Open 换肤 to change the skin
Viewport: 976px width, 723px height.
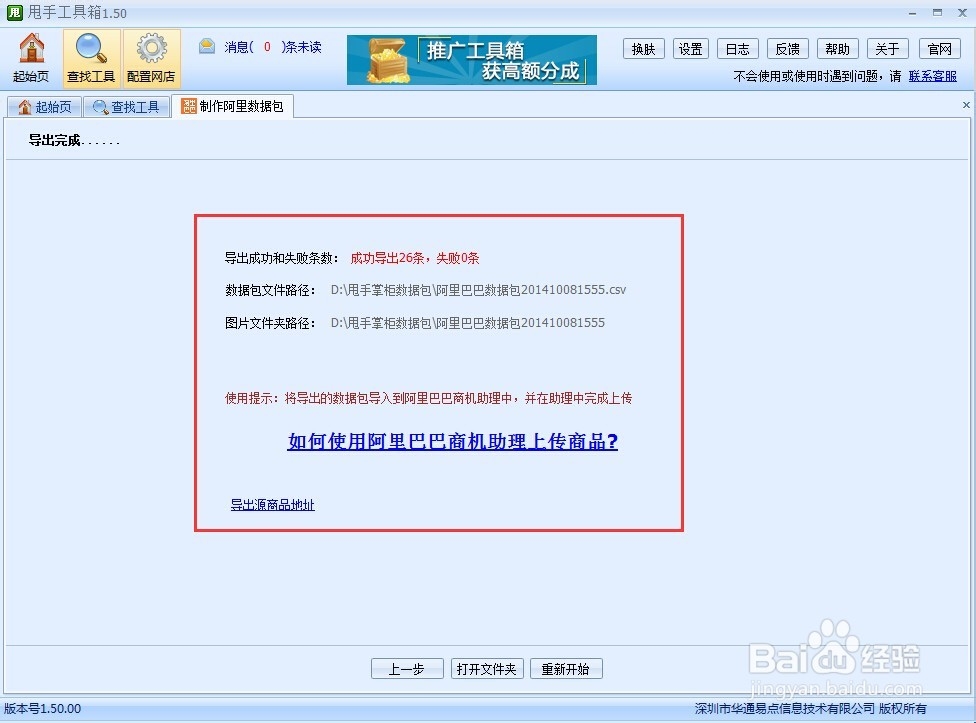(x=643, y=48)
